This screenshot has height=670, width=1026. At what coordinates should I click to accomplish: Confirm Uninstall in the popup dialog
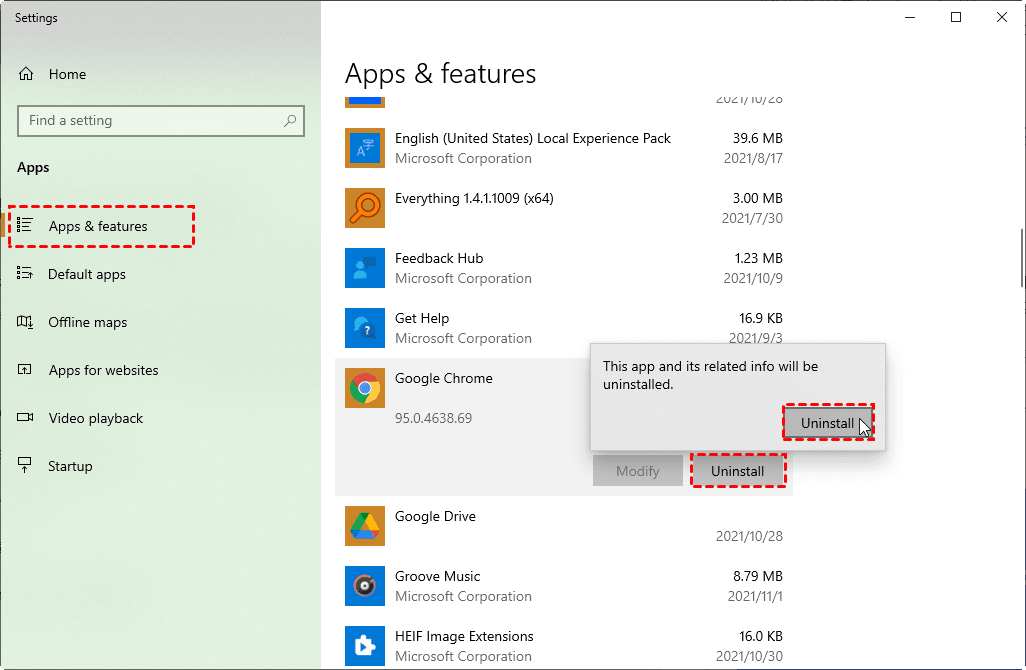827,423
